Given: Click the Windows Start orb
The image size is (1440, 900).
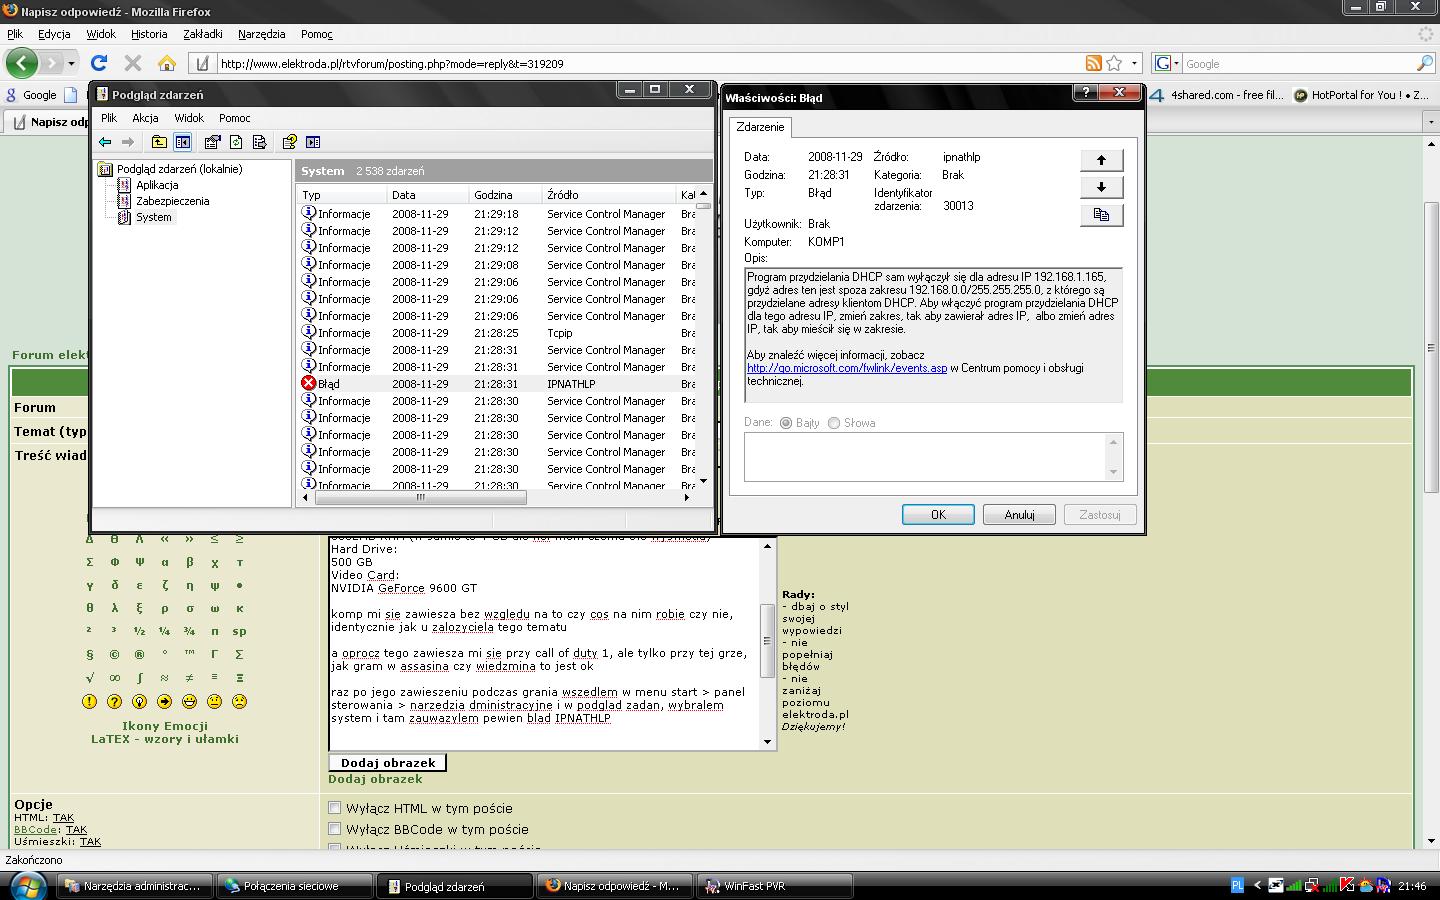Looking at the screenshot, I should pyautogui.click(x=26, y=885).
